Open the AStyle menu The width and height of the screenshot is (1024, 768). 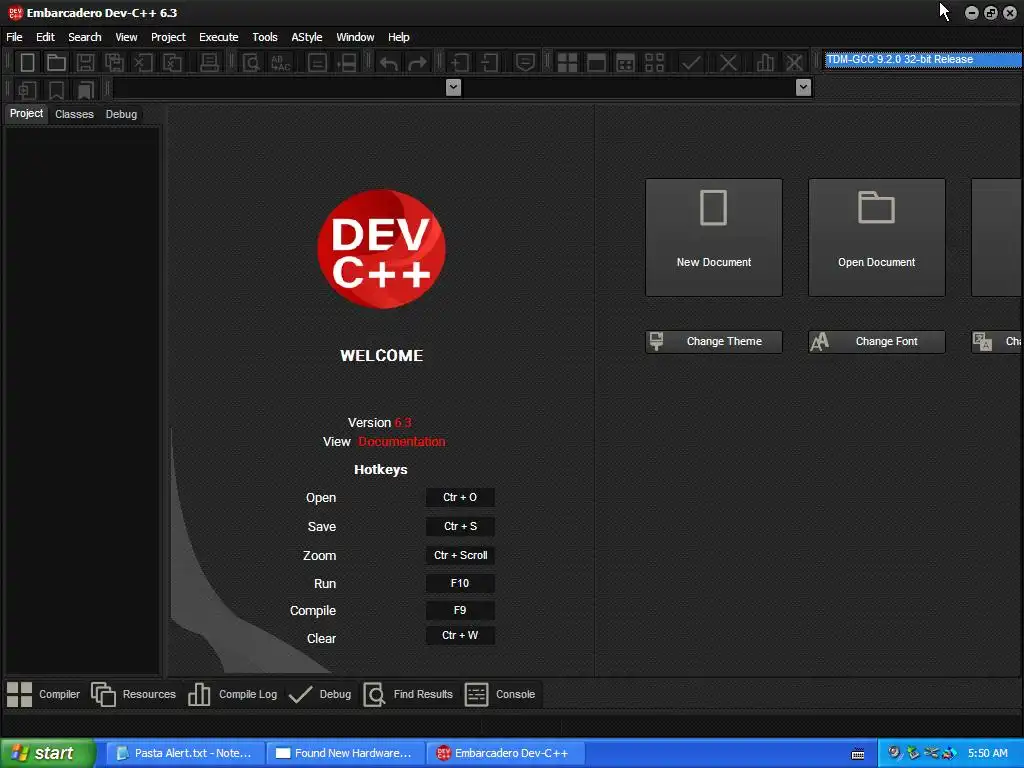[x=307, y=37]
